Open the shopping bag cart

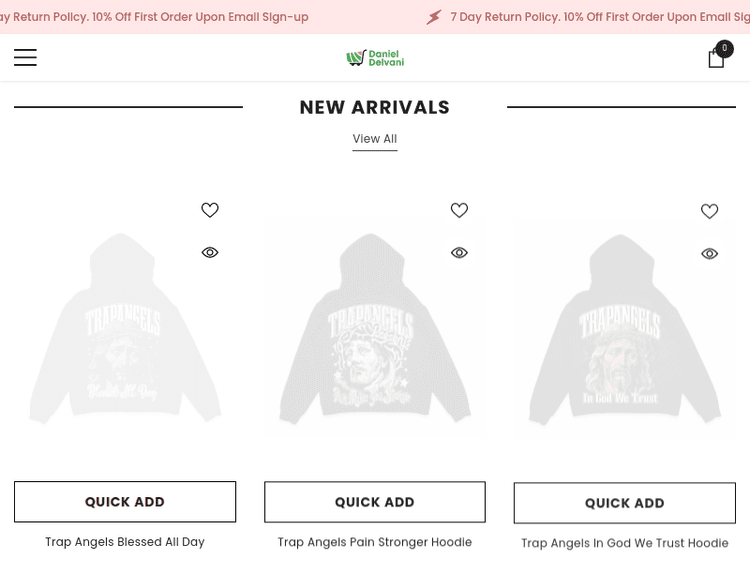(x=718, y=56)
